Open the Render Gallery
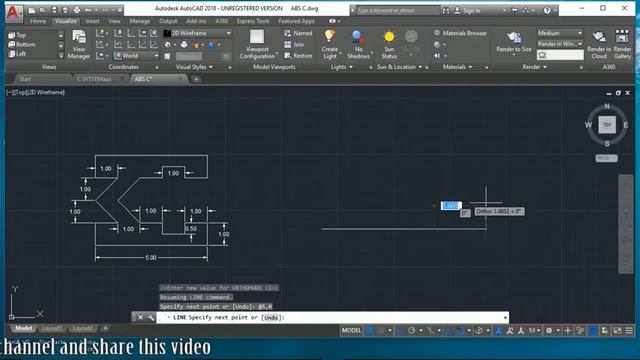This screenshot has width=640, height=360. click(622, 44)
